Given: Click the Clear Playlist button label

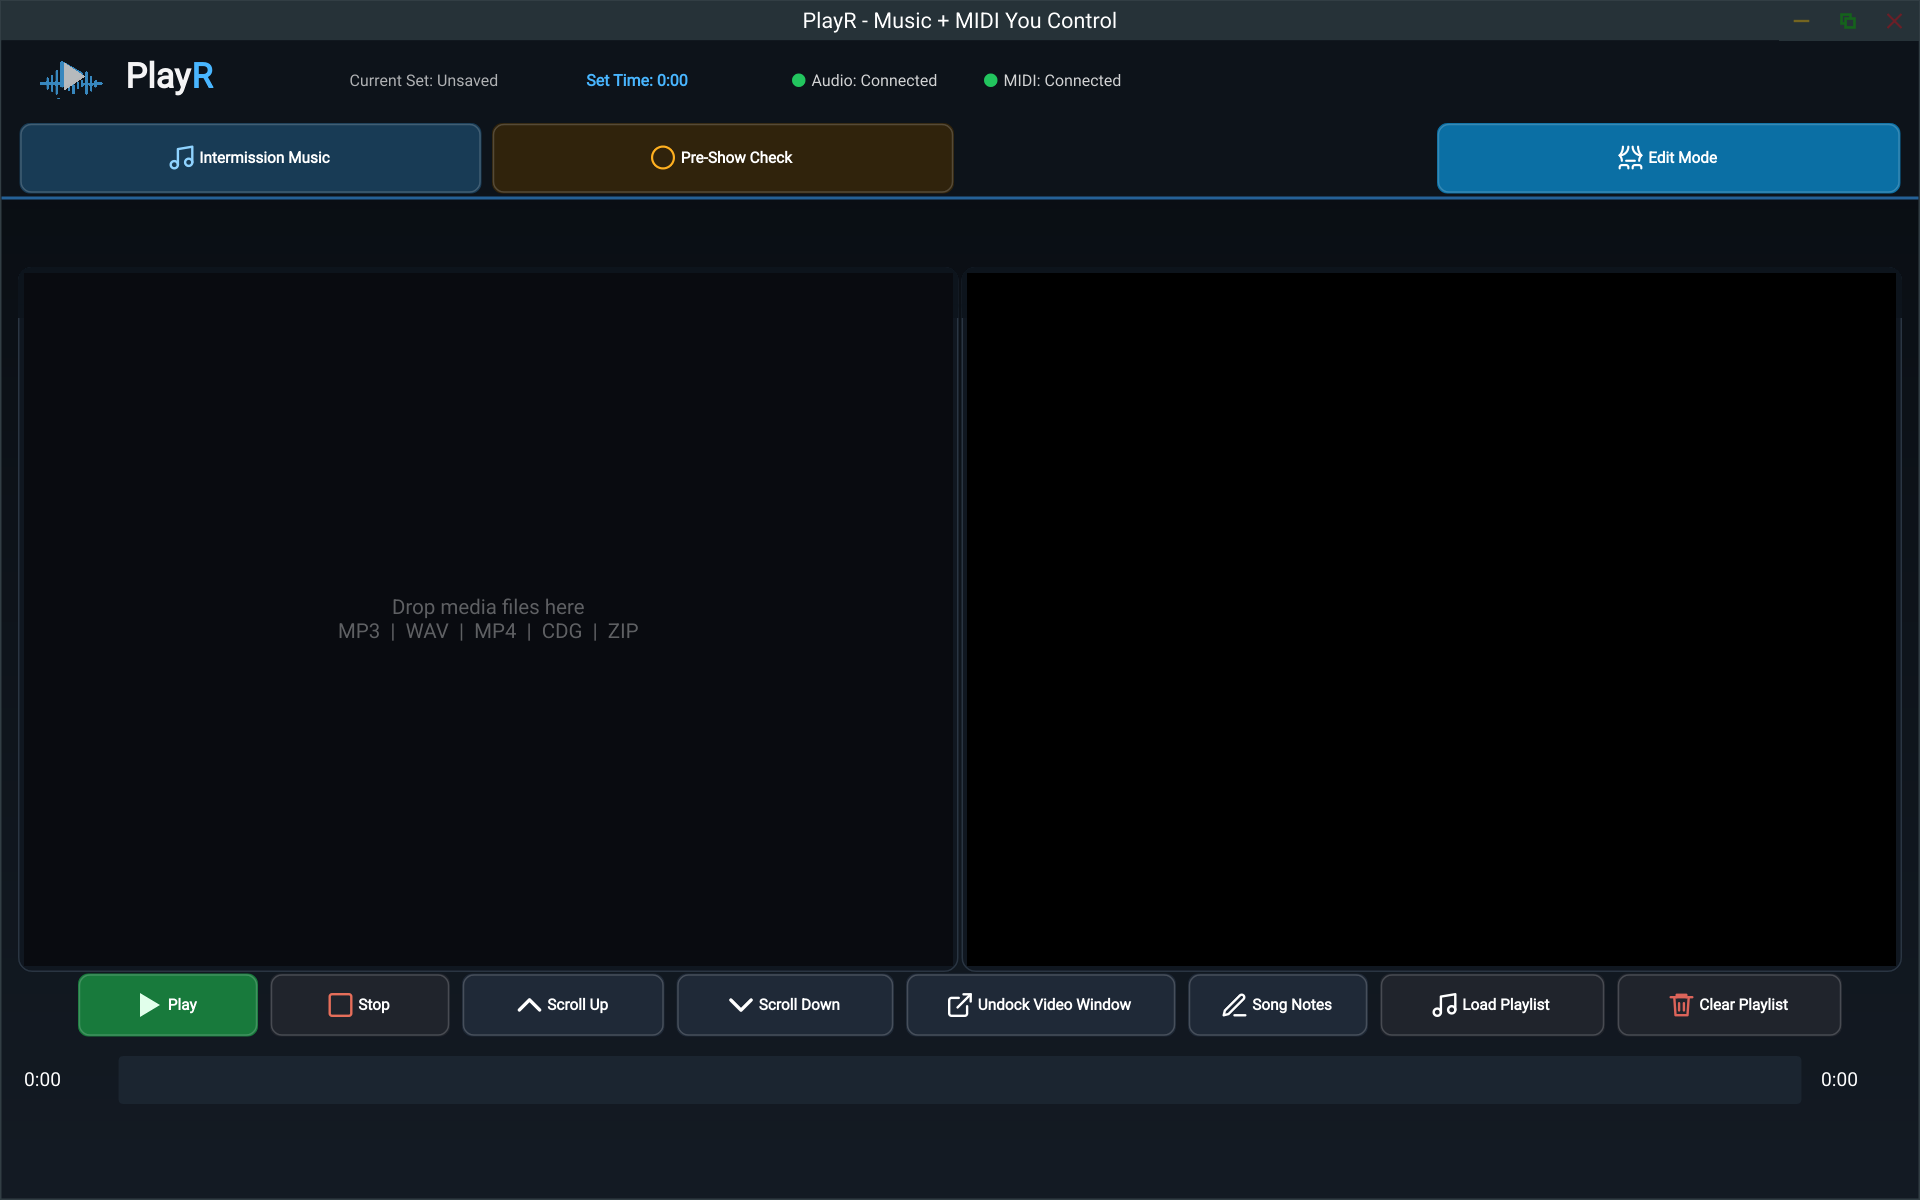Looking at the screenshot, I should tap(1743, 1005).
